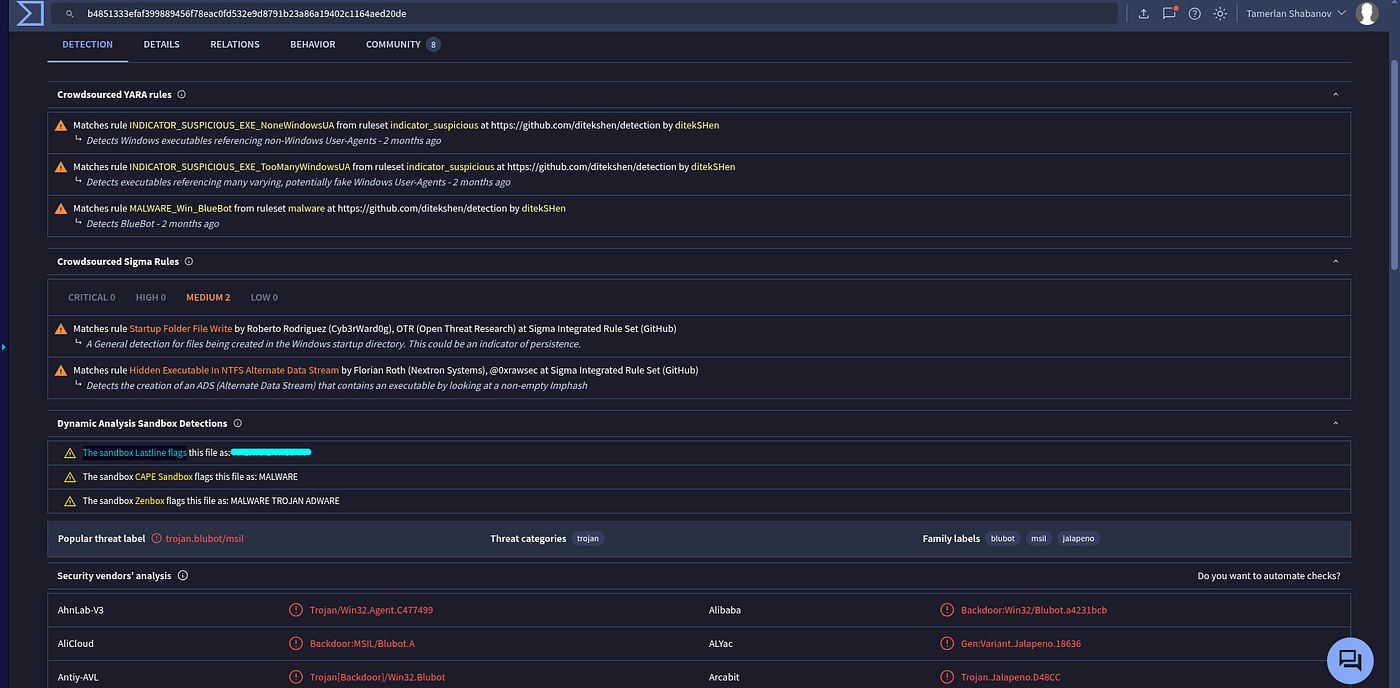The image size is (1400, 688).
Task: Click warning icon beside TooManyWindowsUA rule
Action: pyautogui.click(x=61, y=167)
